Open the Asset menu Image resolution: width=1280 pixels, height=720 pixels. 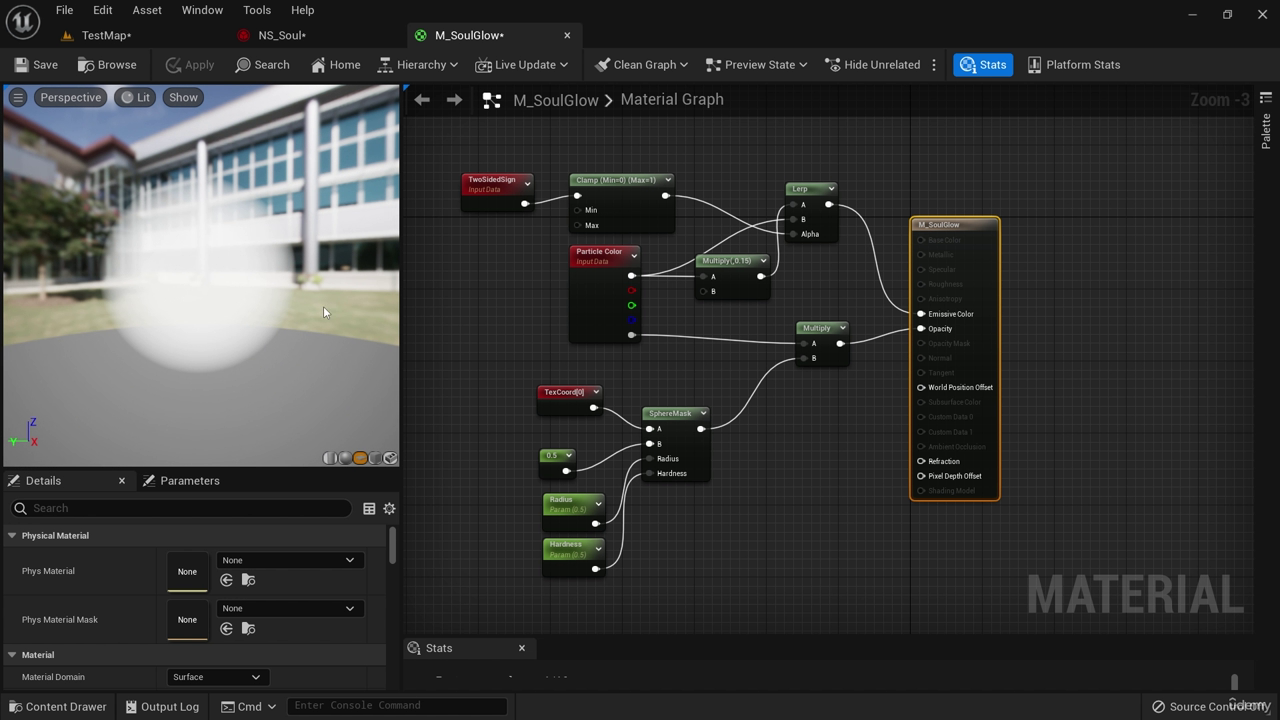[146, 10]
